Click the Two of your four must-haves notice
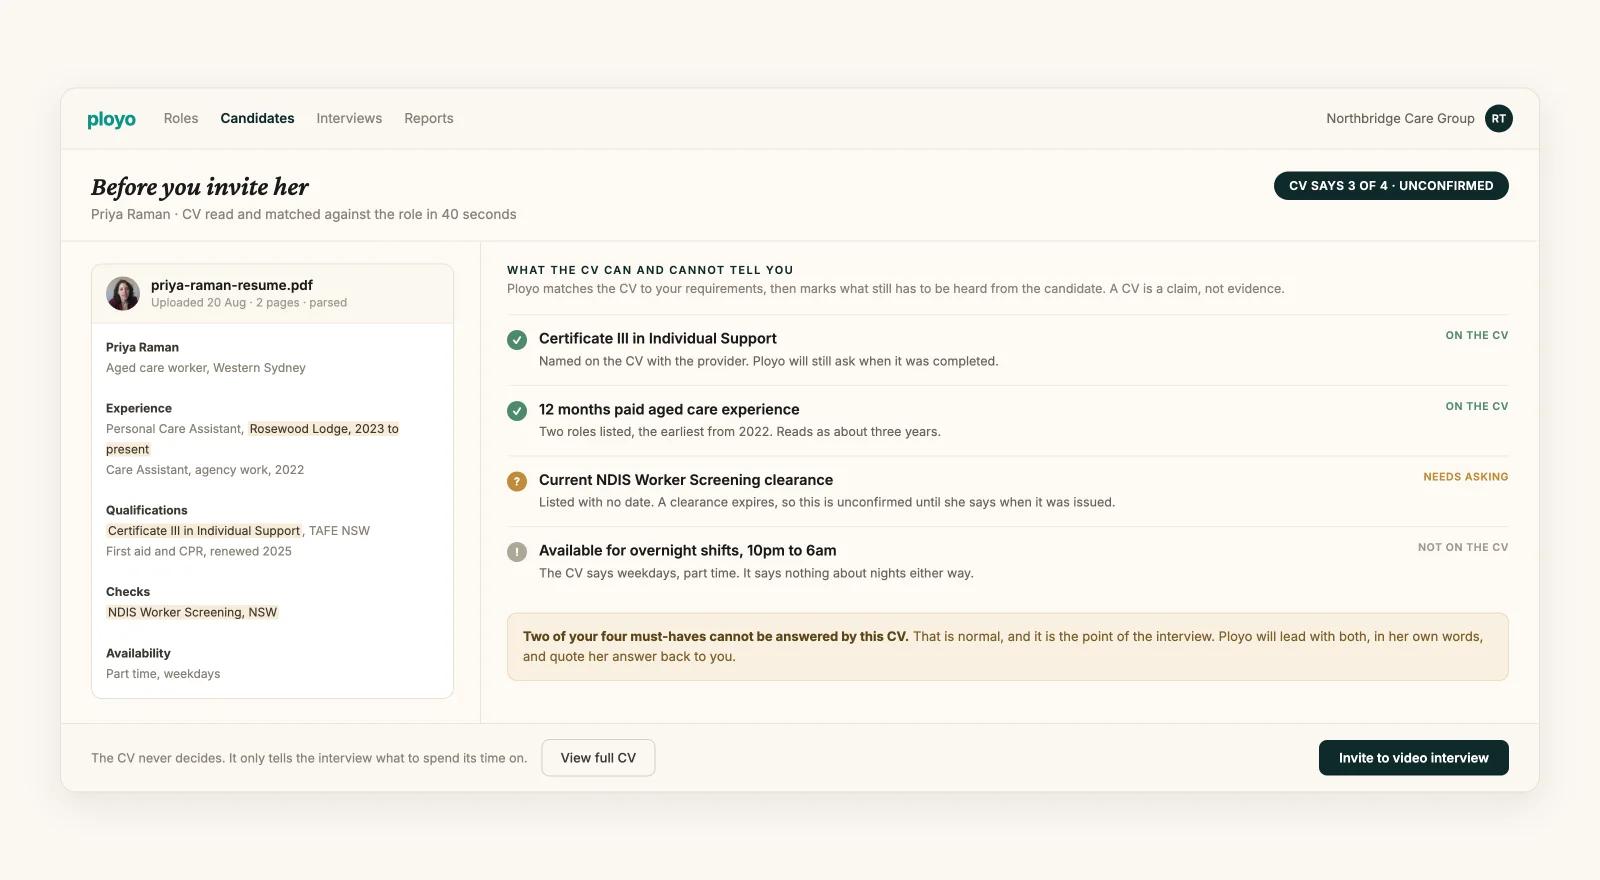This screenshot has height=880, width=1600. pos(1007,647)
